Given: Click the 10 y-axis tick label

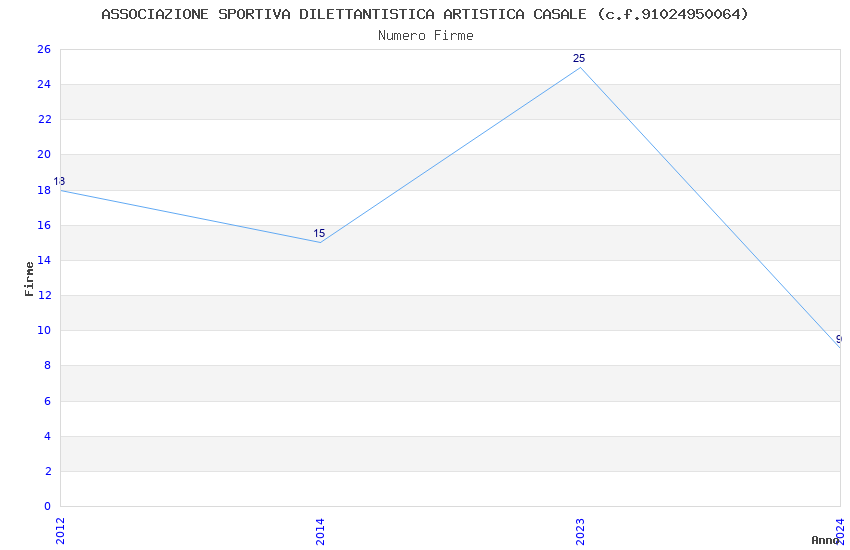Looking at the screenshot, I should coord(44,331).
